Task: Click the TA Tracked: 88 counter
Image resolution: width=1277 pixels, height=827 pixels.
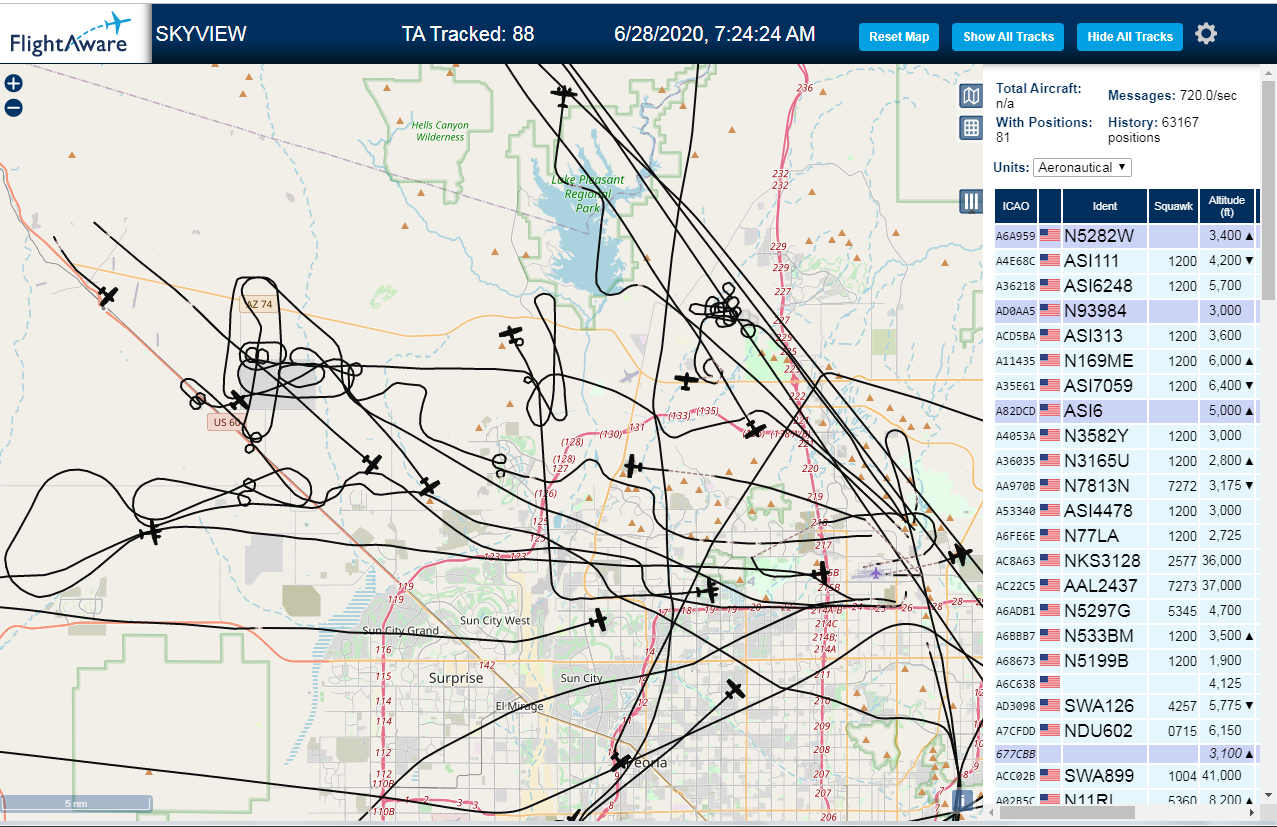Action: click(468, 34)
